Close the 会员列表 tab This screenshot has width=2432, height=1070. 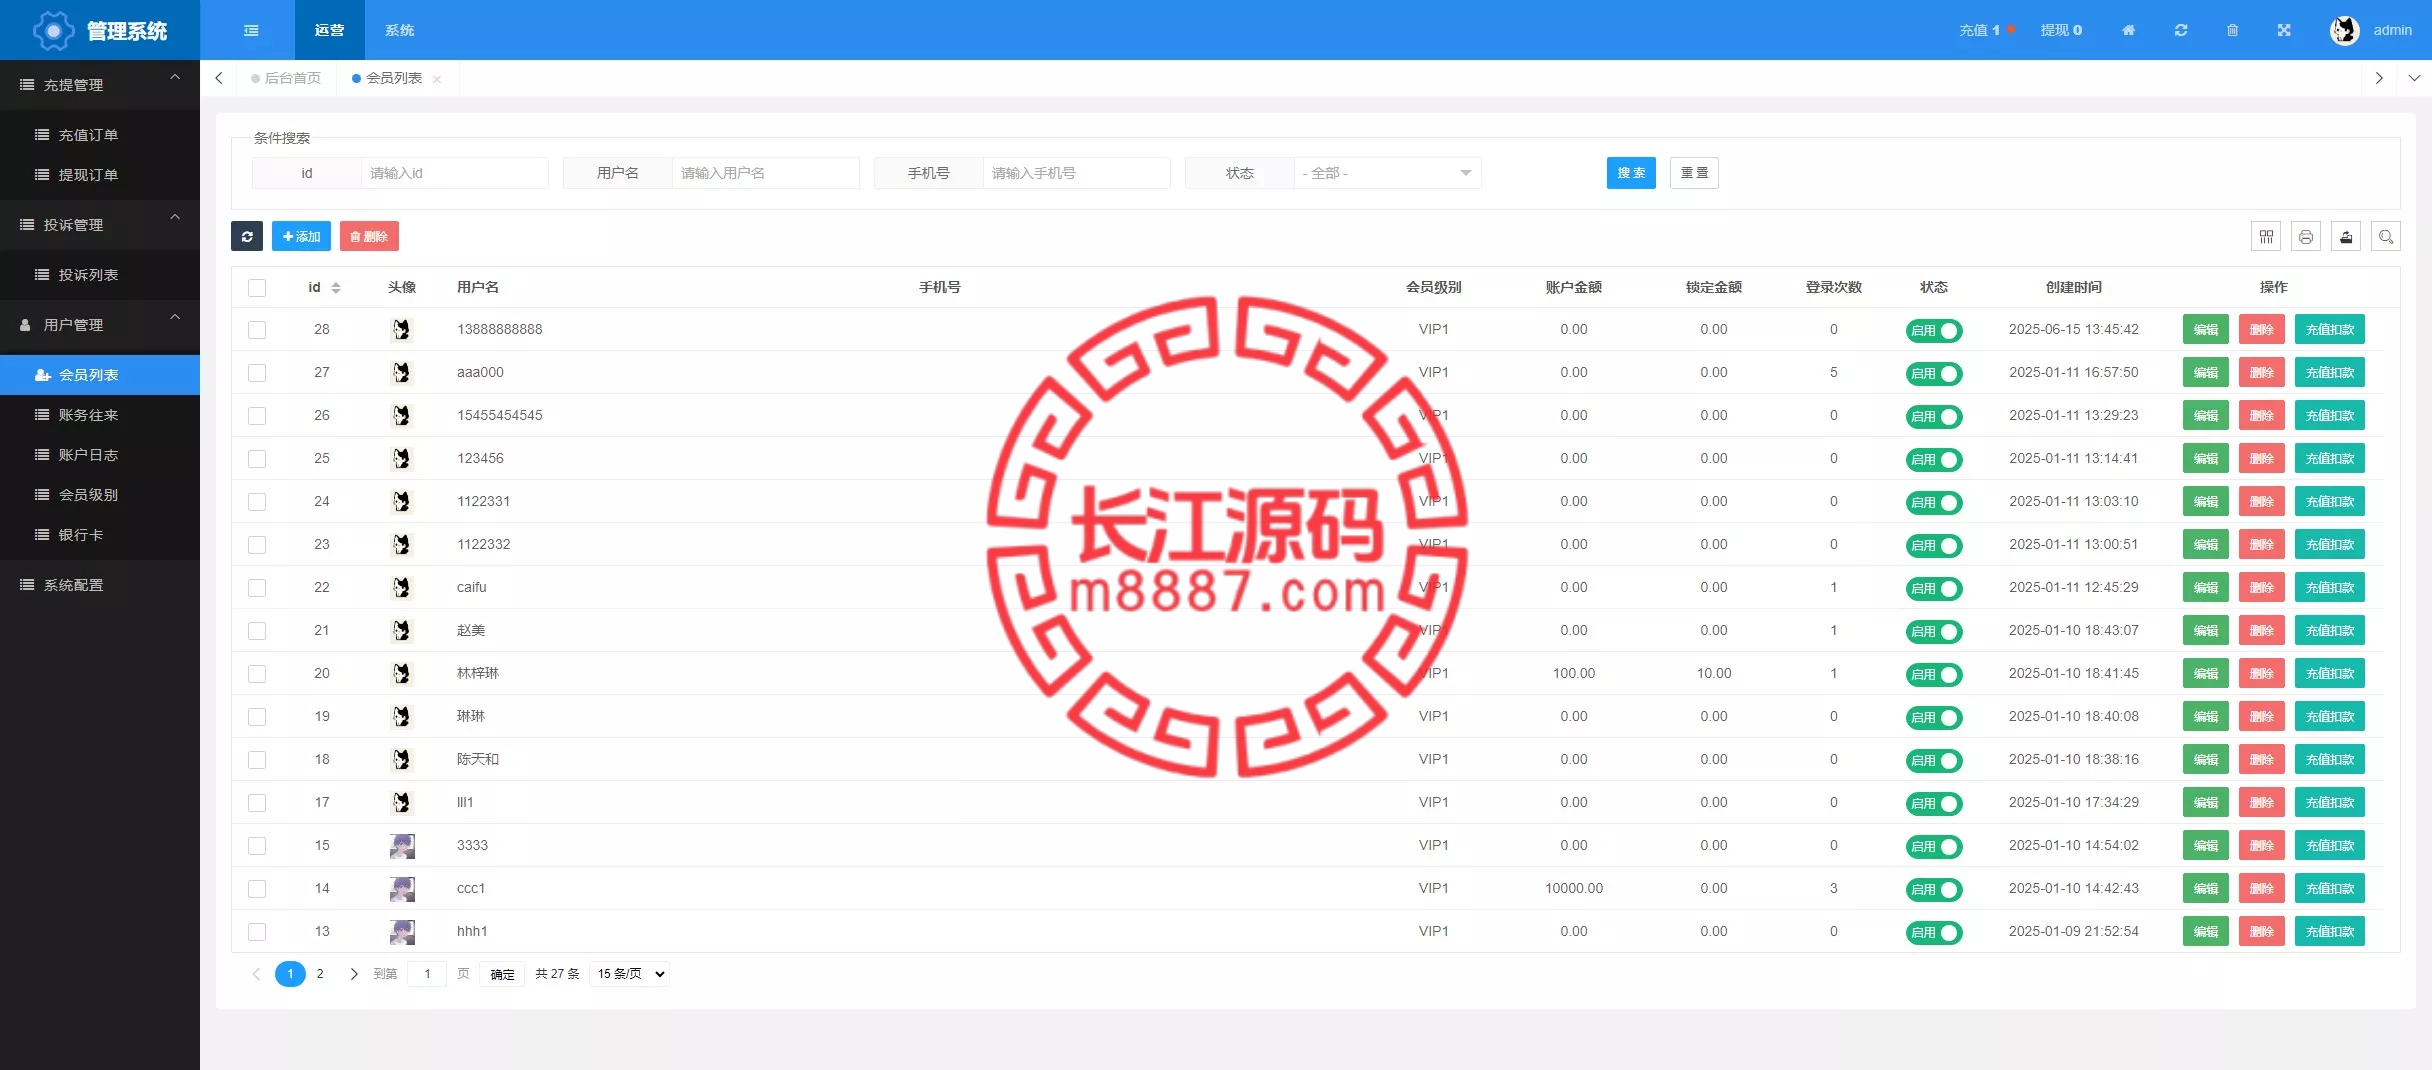click(437, 79)
